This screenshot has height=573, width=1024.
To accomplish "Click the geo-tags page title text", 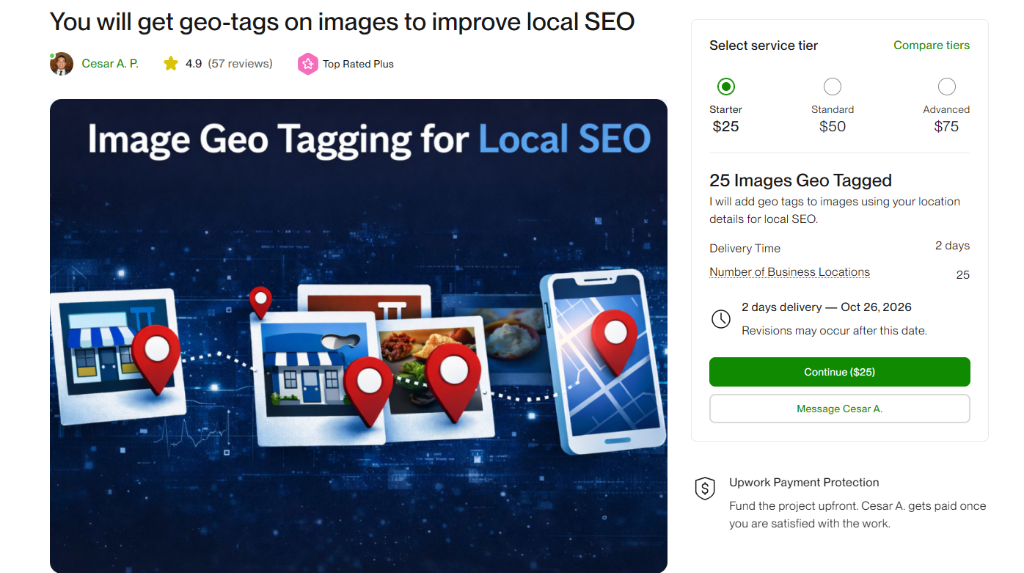I will pos(342,22).
